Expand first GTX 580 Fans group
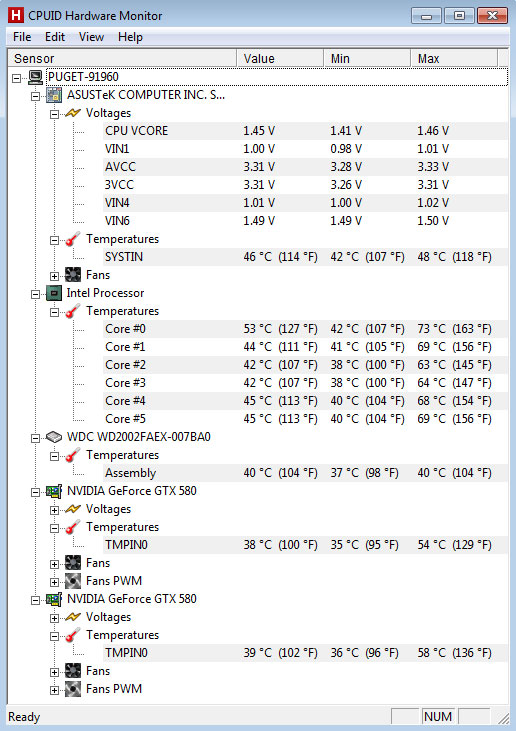 (x=55, y=564)
